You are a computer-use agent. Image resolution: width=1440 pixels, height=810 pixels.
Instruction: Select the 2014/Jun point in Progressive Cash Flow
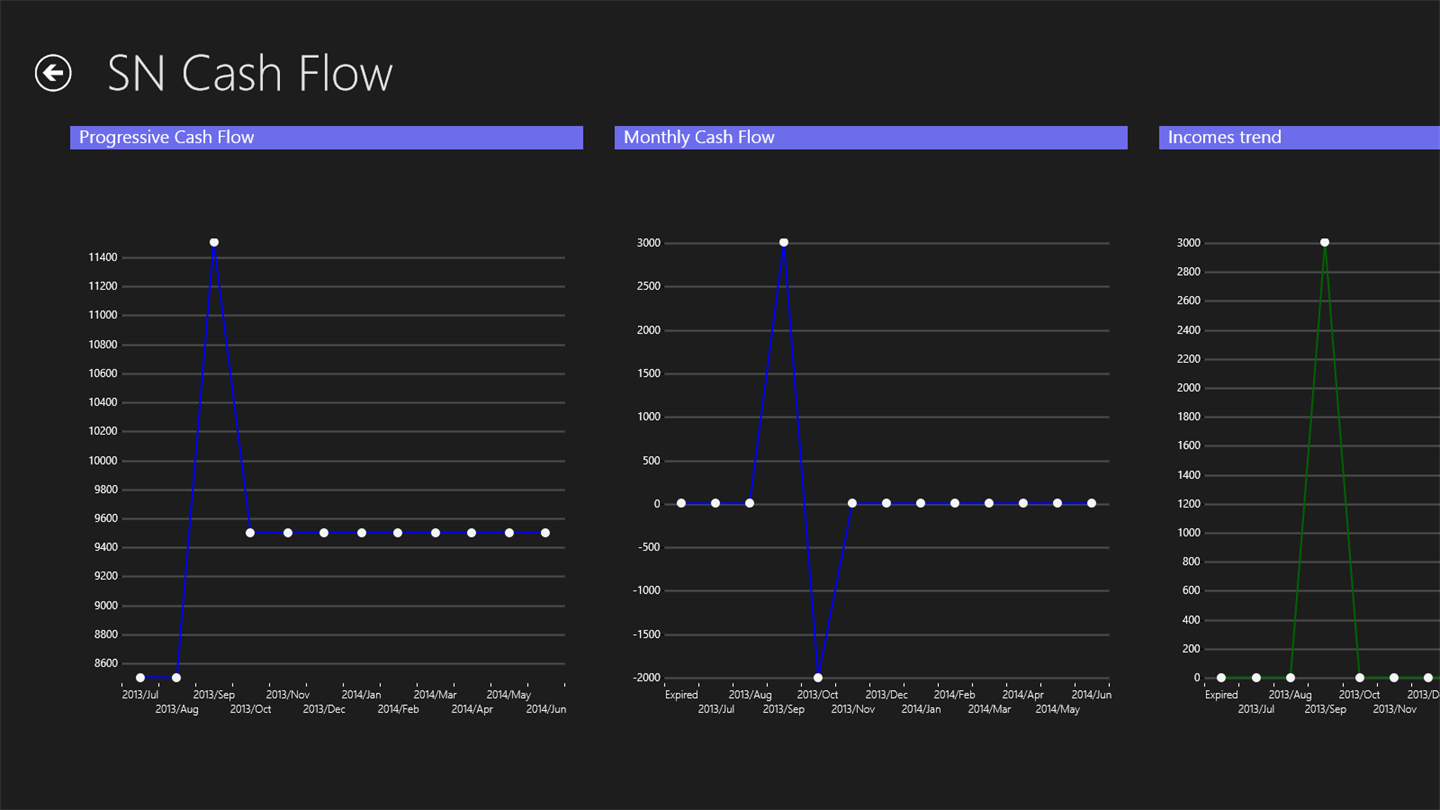pos(545,533)
